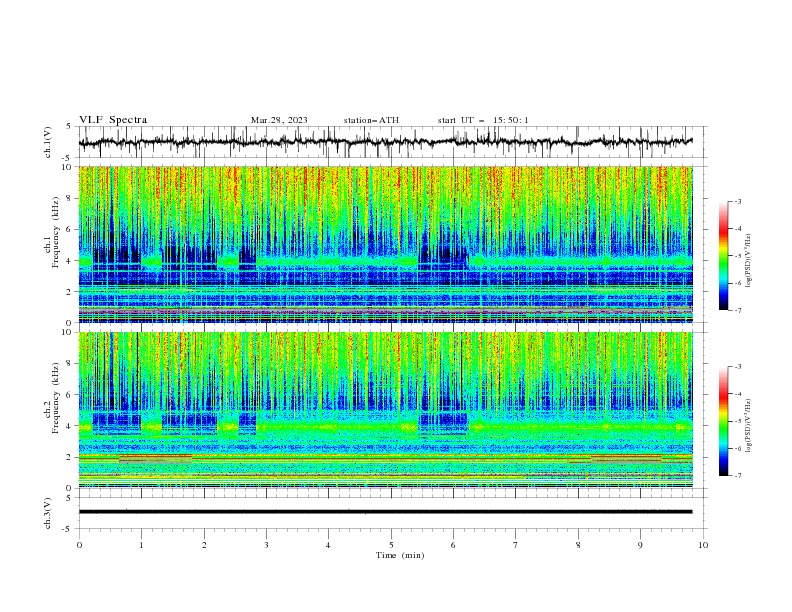The height and width of the screenshot is (612, 792).
Task: Click the time axis tick label "10" at the bottom right
Action: point(703,545)
